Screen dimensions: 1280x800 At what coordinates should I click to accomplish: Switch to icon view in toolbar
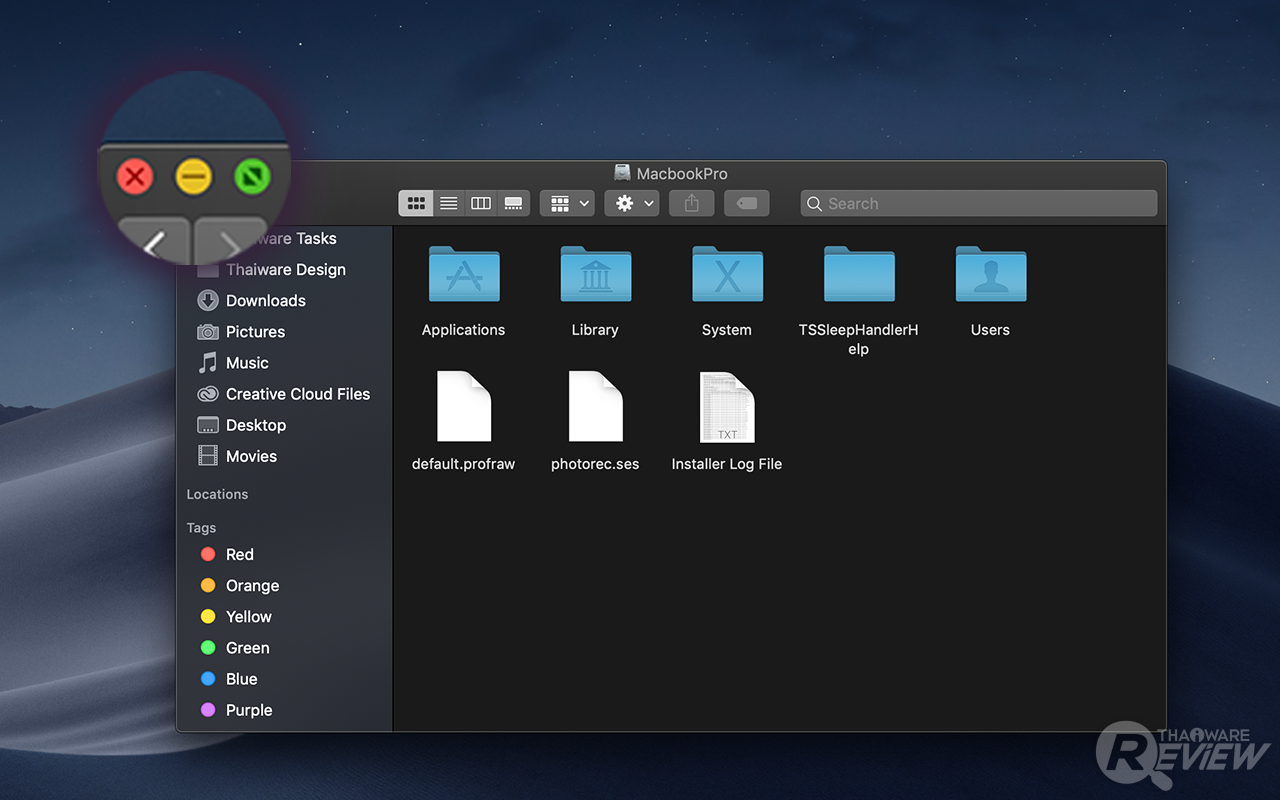[416, 203]
